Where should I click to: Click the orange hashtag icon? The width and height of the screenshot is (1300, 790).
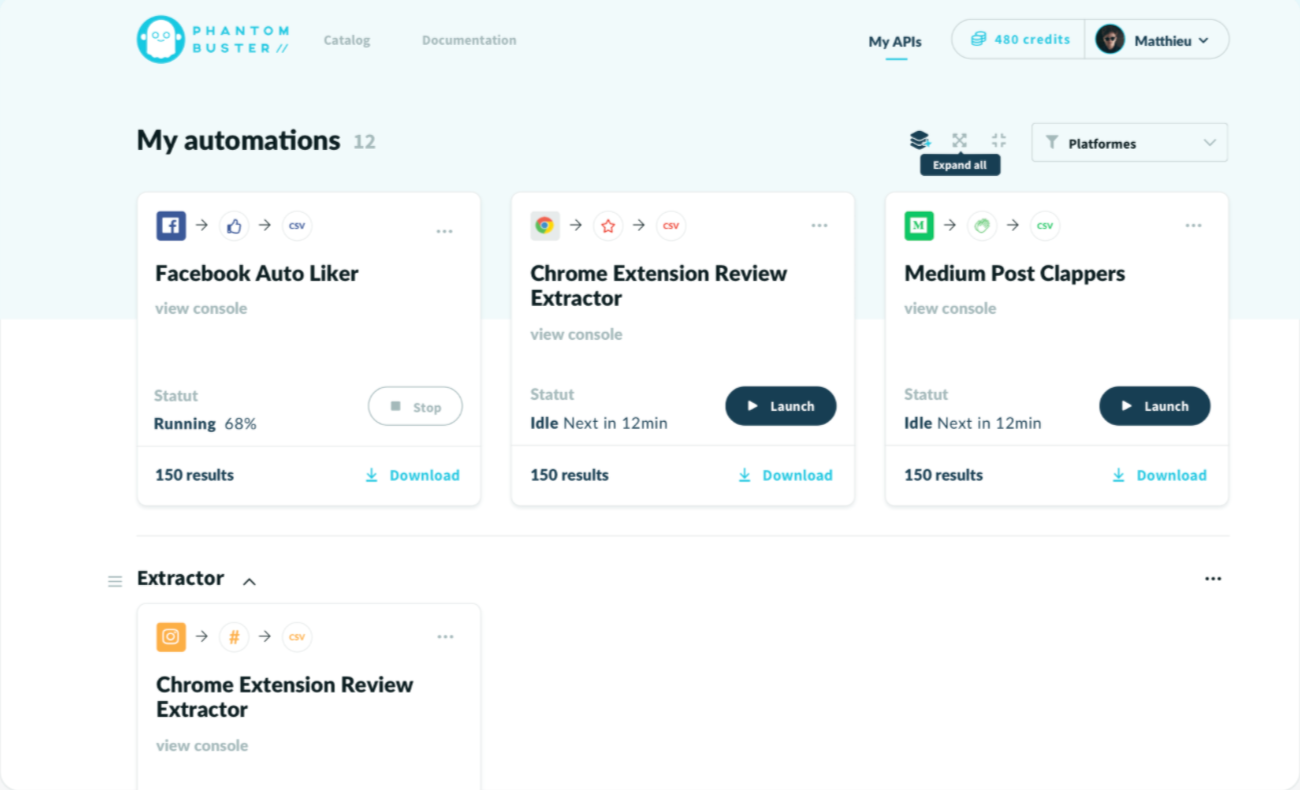[234, 637]
